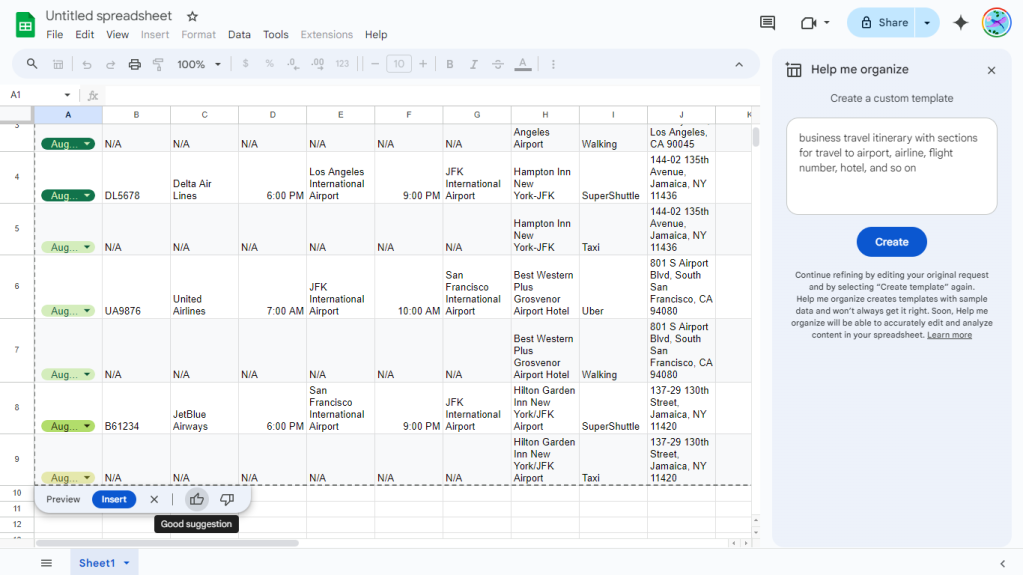Image resolution: width=1023 pixels, height=575 pixels.
Task: Increase decimal places
Action: [318, 64]
